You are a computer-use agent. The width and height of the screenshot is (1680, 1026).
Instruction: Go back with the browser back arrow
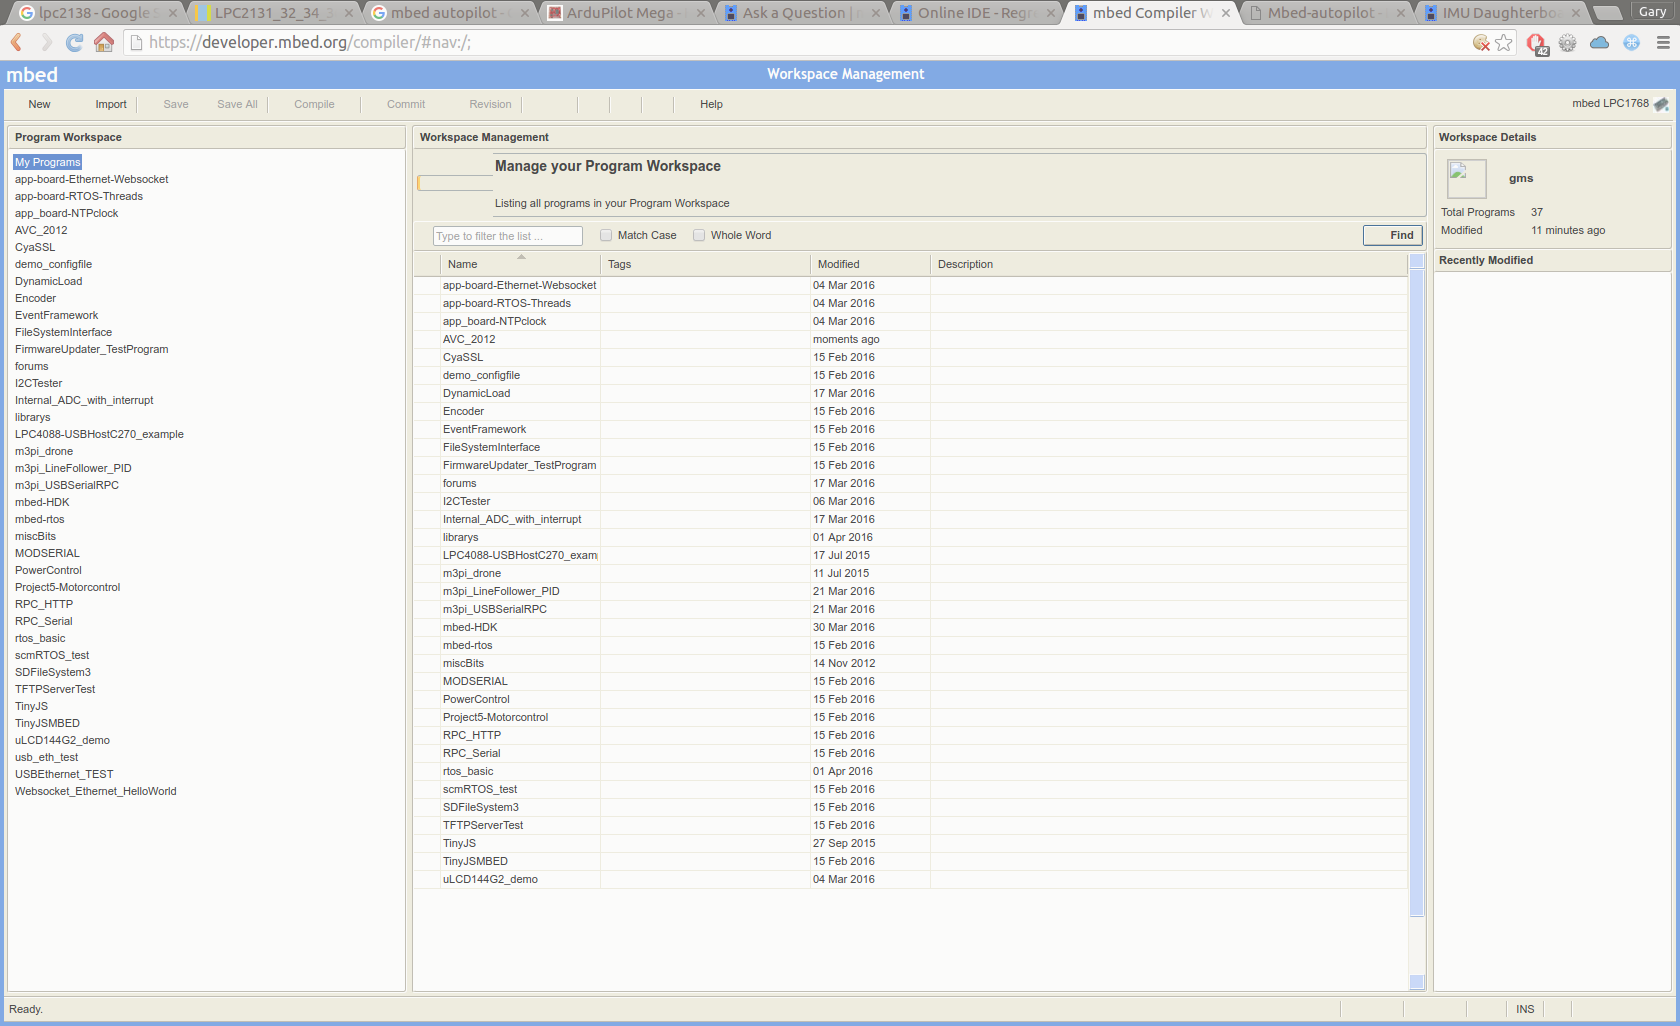tap(17, 42)
